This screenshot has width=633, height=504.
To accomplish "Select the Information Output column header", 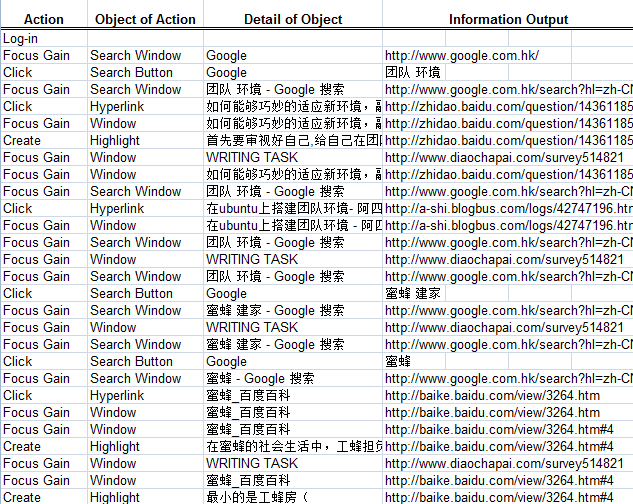I will (x=508, y=19).
